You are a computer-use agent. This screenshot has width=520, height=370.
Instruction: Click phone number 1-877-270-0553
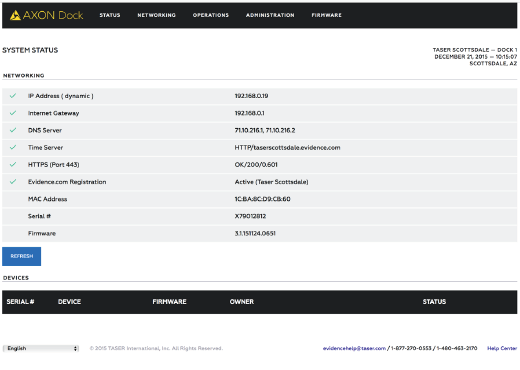coord(411,348)
